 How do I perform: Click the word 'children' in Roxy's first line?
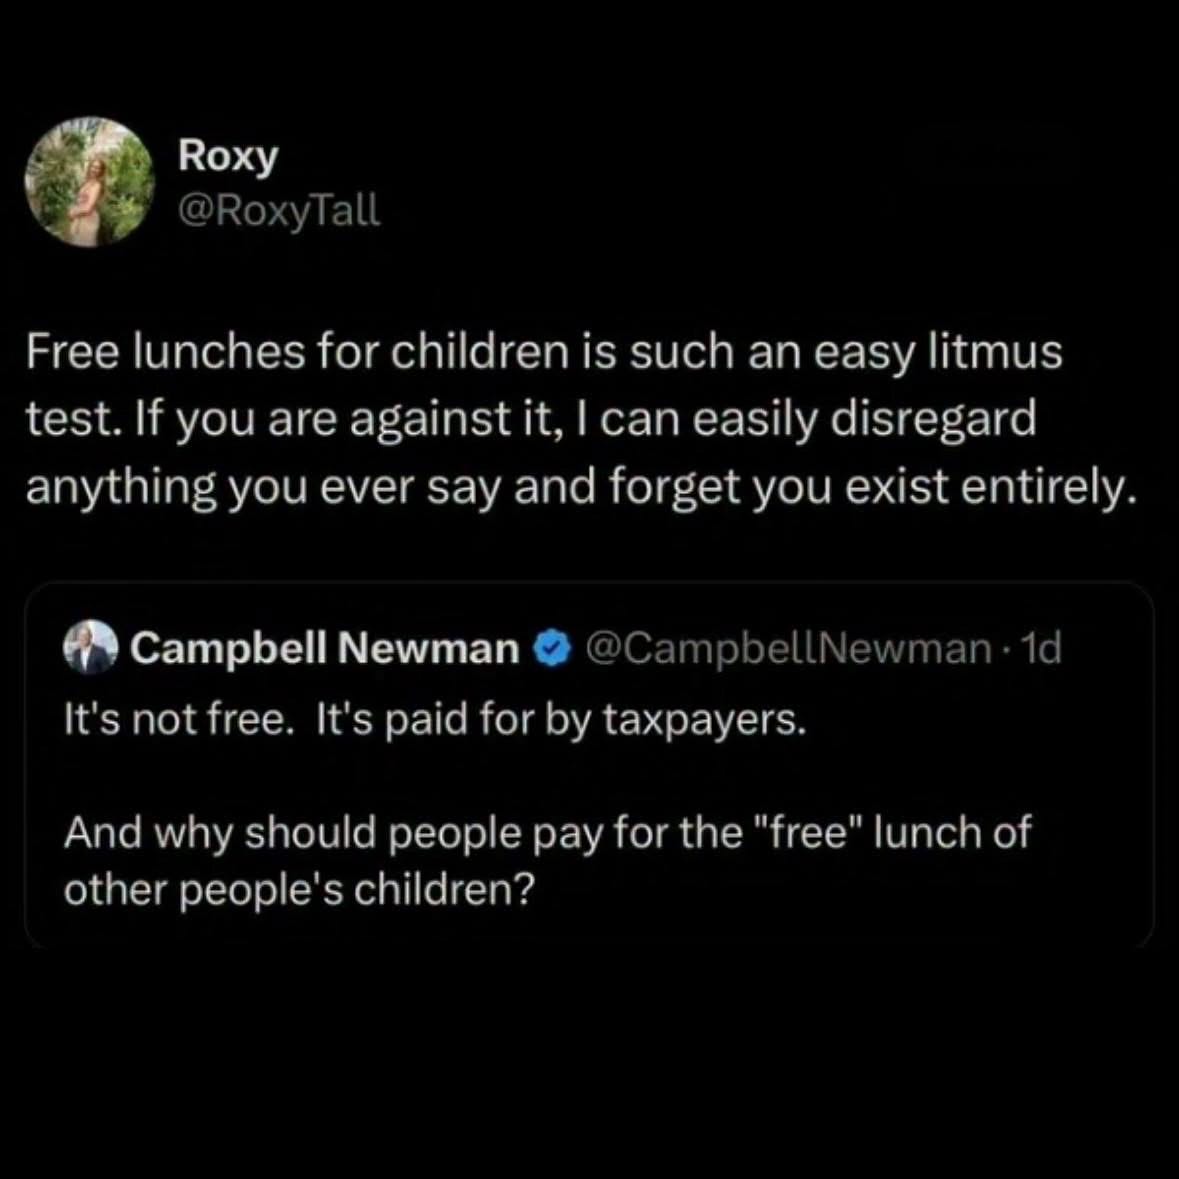(x=479, y=351)
